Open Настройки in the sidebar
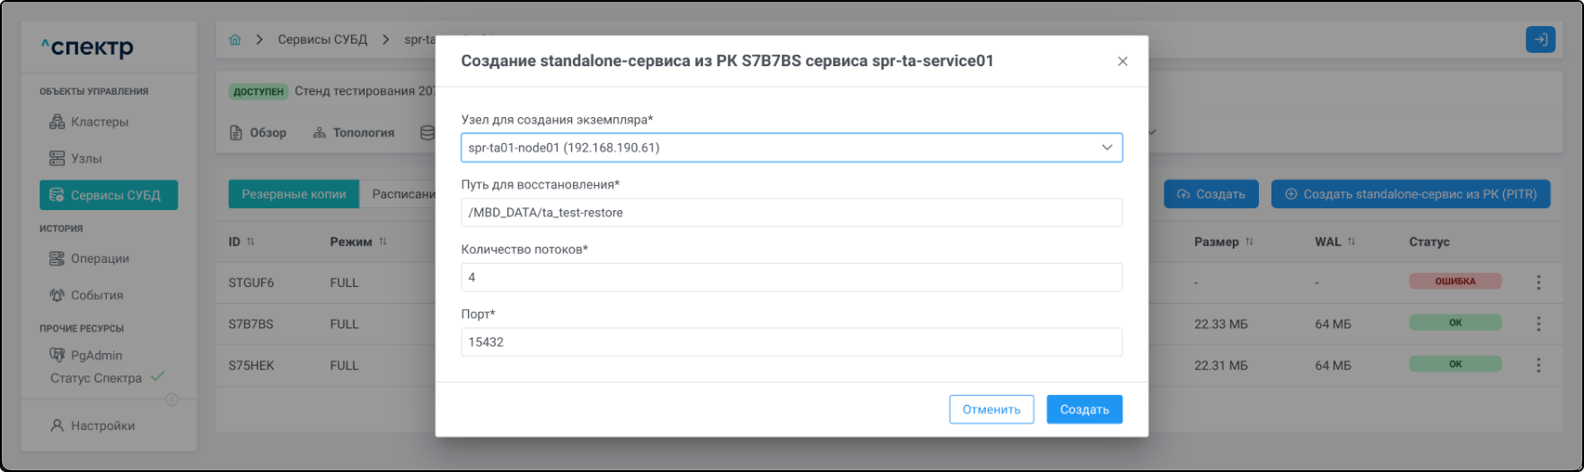Image resolution: width=1584 pixels, height=472 pixels. pyautogui.click(x=102, y=425)
